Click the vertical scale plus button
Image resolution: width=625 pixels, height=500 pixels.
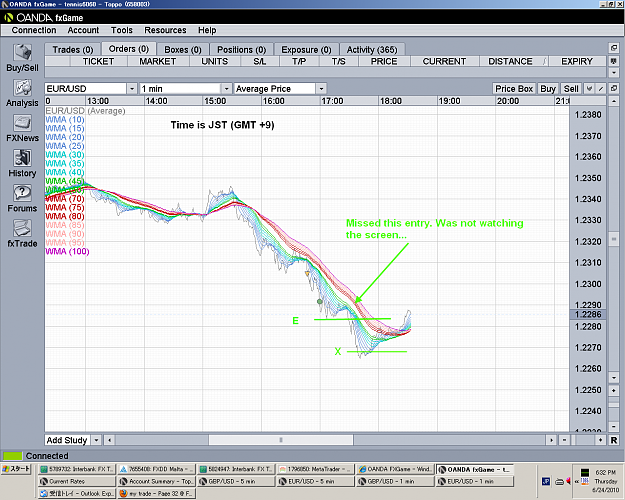614,390
